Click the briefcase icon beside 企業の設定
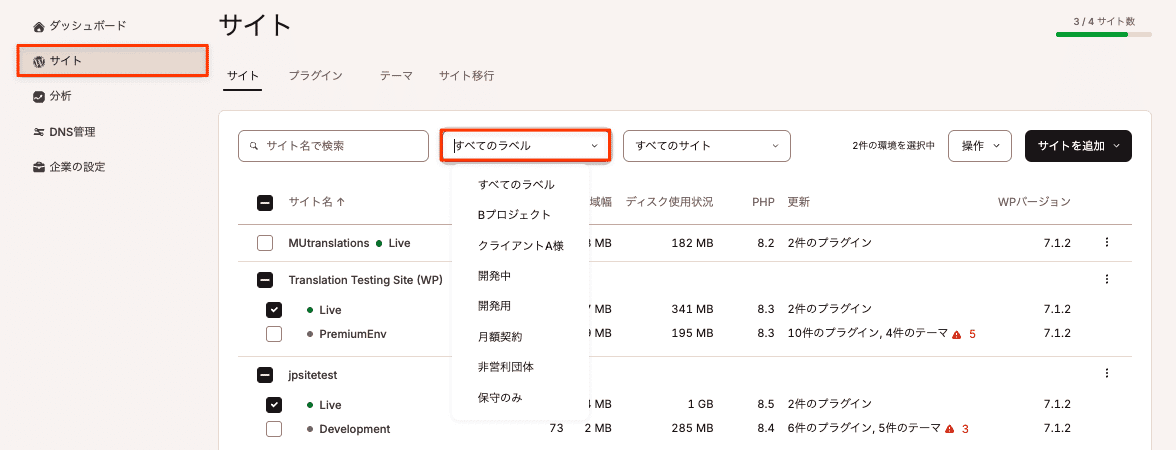 coord(39,167)
